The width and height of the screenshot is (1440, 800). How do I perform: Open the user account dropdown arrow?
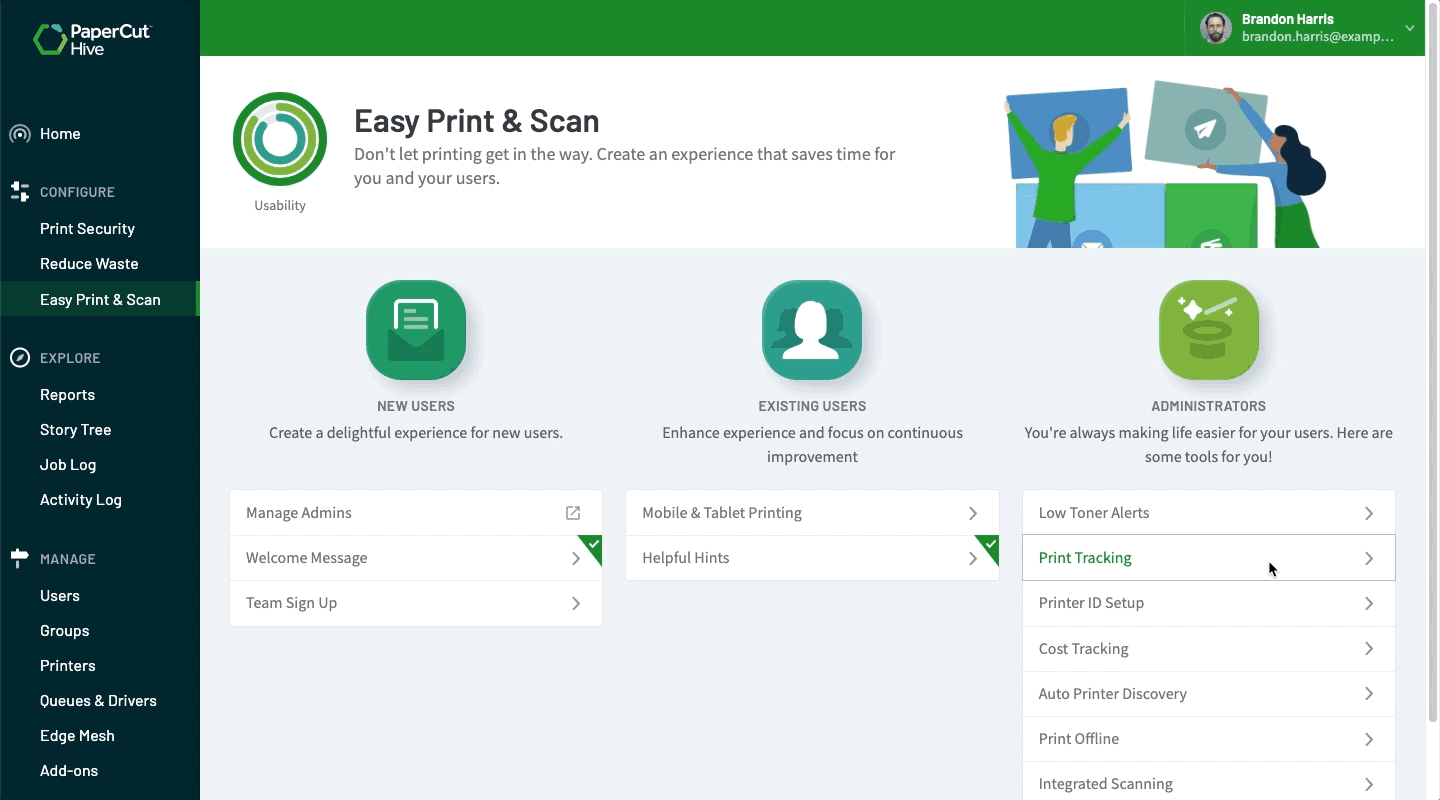click(x=1410, y=28)
